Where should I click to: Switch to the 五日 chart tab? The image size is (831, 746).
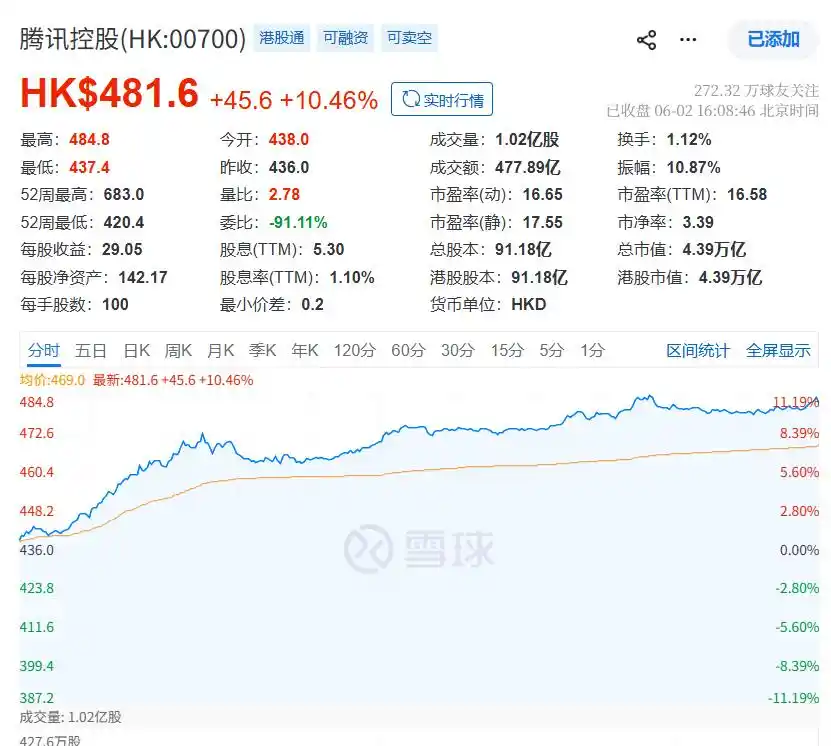pos(91,350)
